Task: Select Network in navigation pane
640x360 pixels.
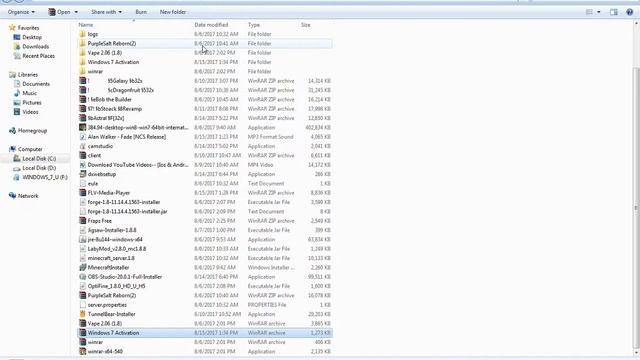Action: [28, 196]
